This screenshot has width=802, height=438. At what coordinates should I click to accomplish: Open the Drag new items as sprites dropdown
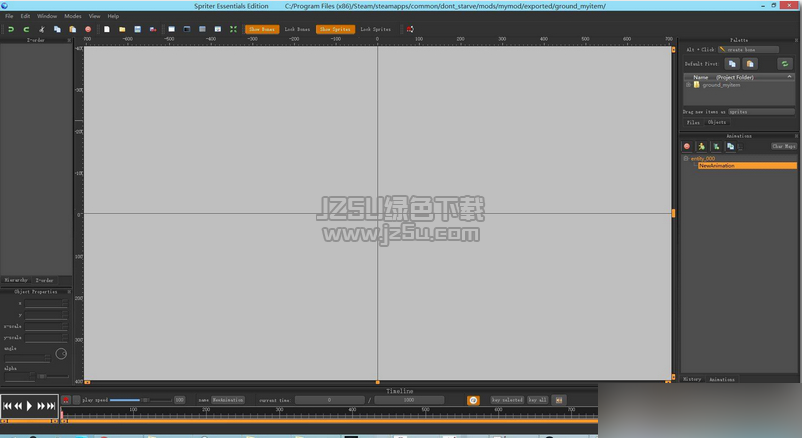pos(761,112)
